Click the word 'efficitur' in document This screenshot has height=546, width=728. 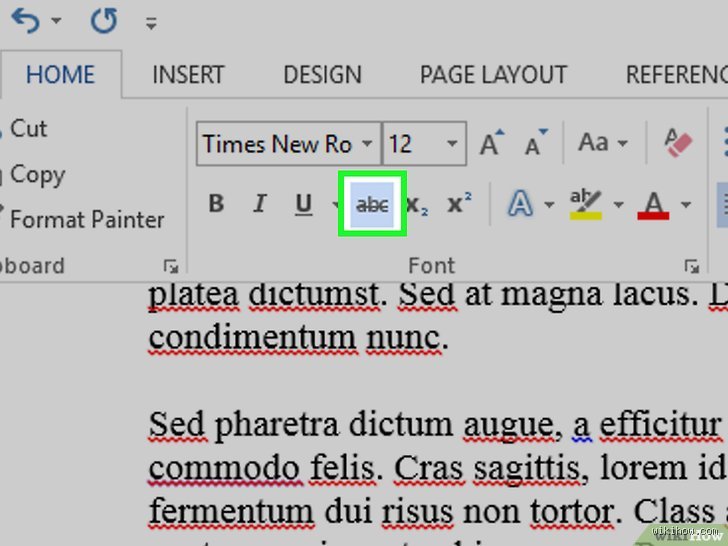(x=660, y=425)
